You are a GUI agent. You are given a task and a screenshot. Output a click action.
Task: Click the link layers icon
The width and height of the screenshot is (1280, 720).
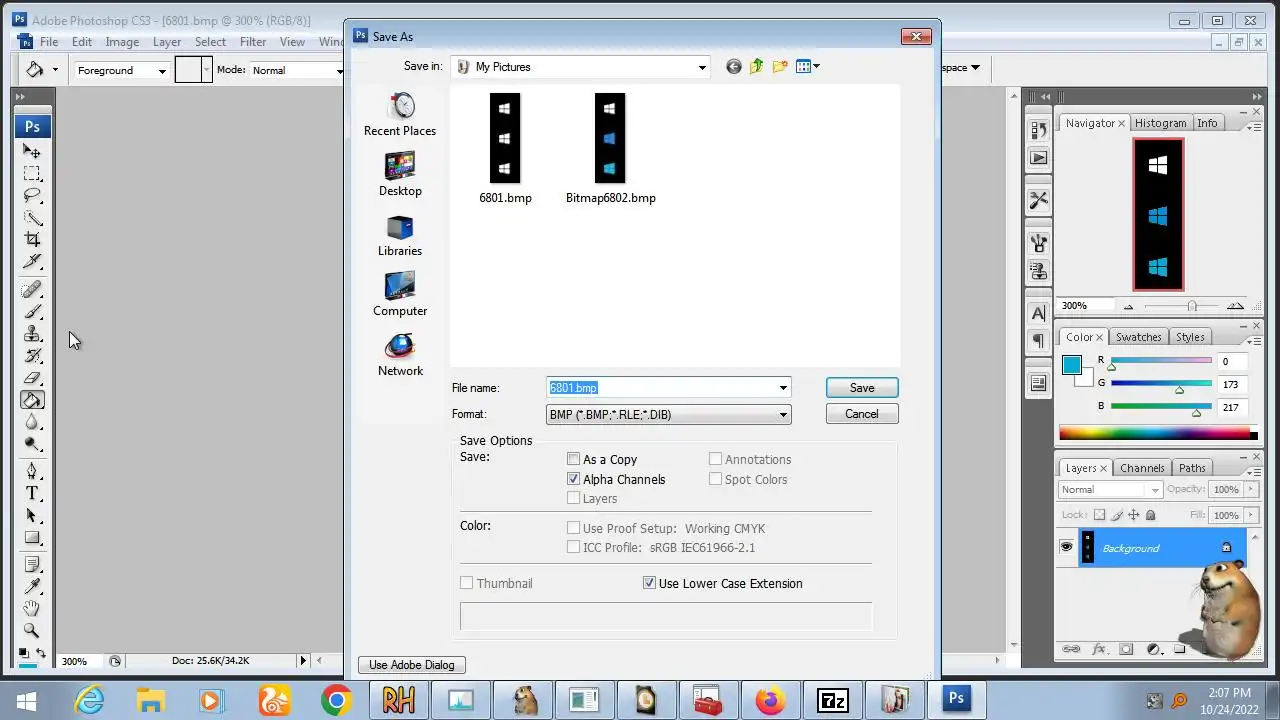(x=1071, y=650)
